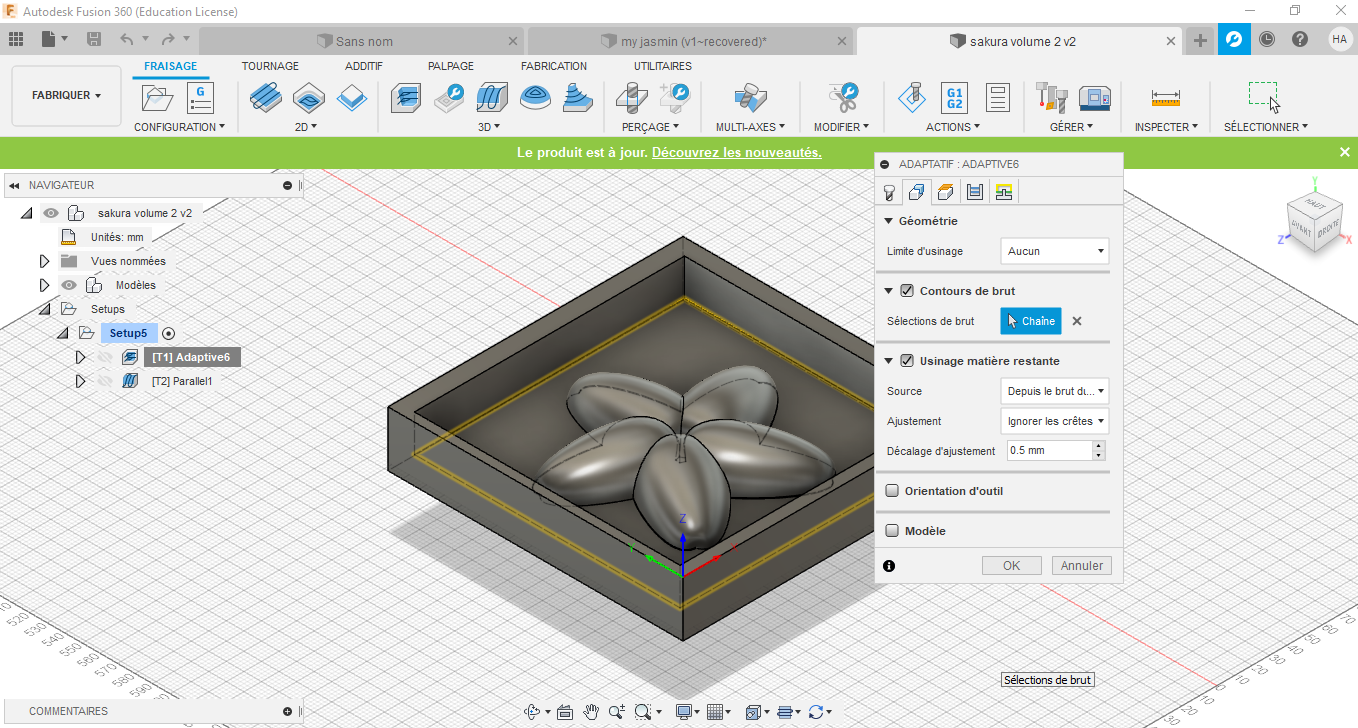The width and height of the screenshot is (1358, 728).
Task: Open the tool library icon in Gérer
Action: click(x=1049, y=97)
